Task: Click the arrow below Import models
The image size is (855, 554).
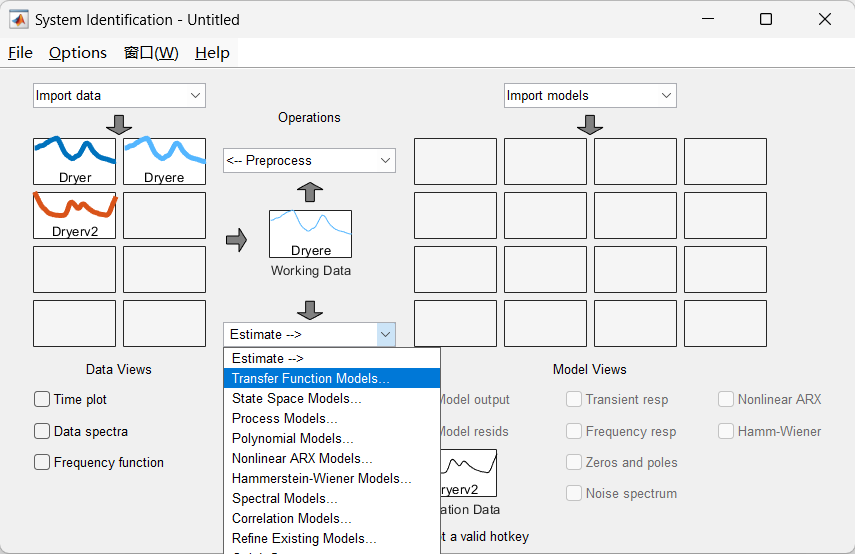Action: (590, 124)
